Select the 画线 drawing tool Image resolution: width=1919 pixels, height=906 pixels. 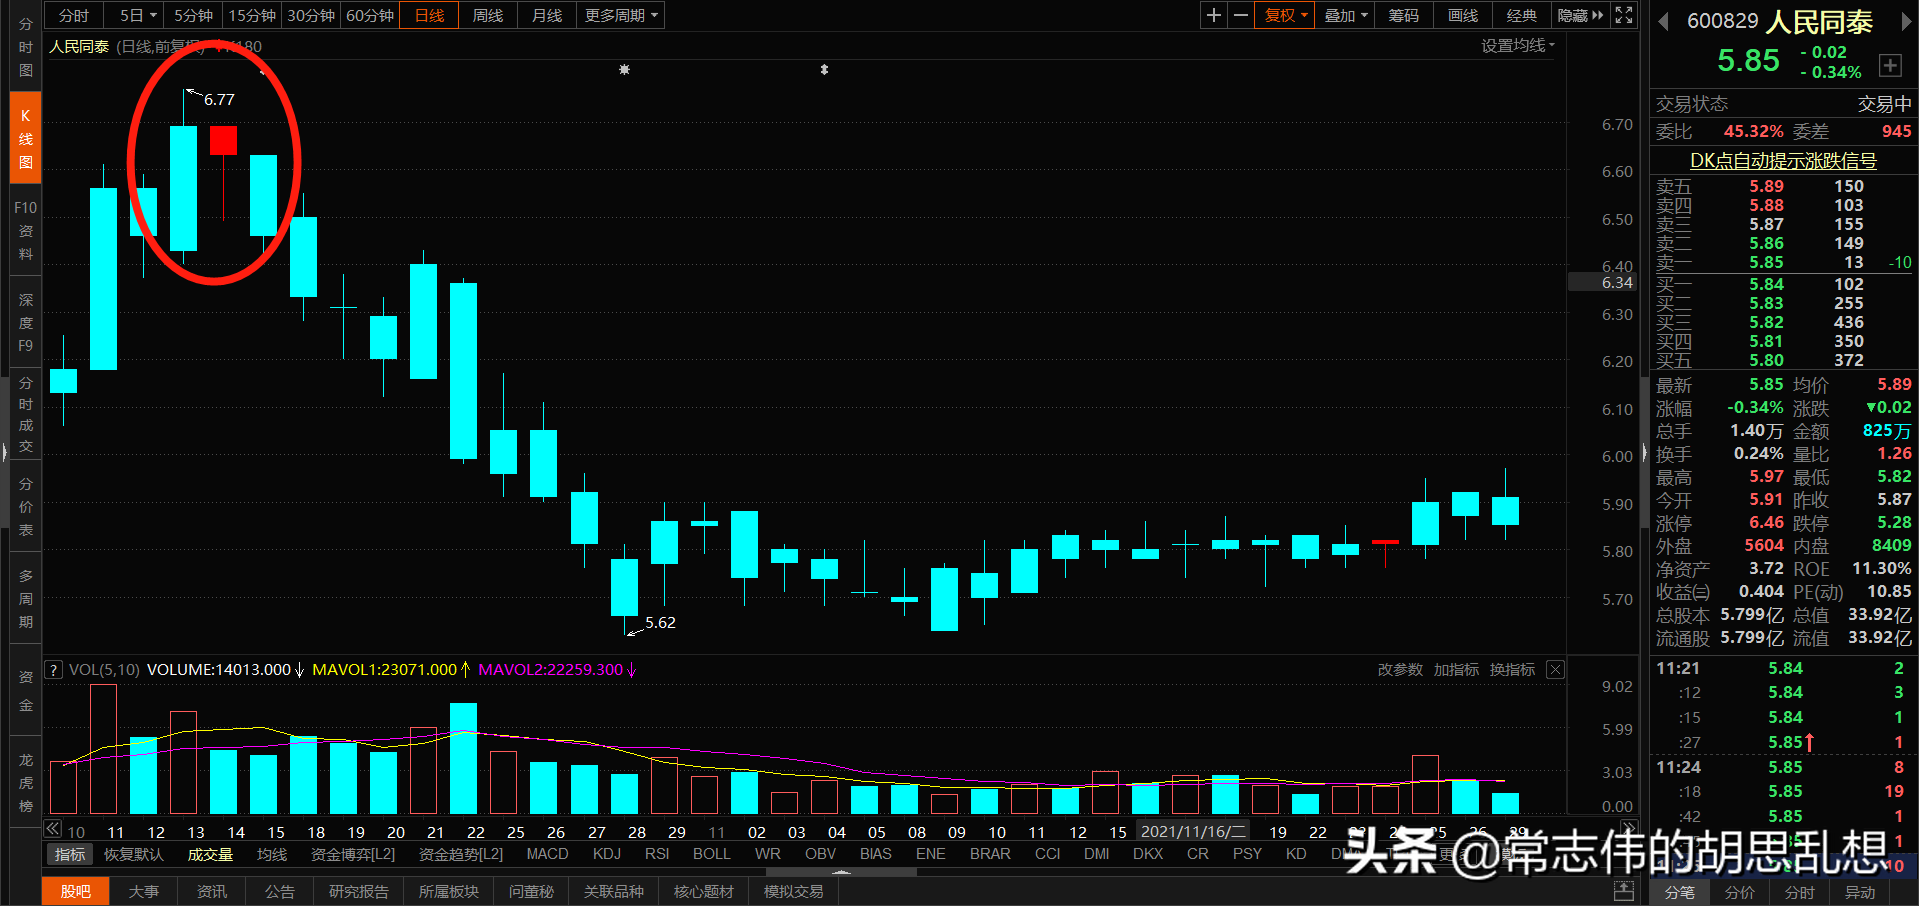[1461, 15]
